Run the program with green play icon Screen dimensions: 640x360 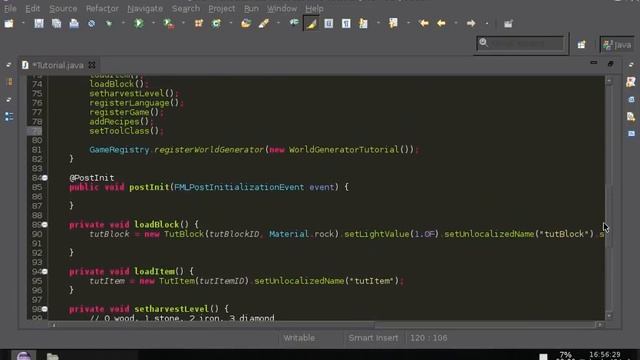point(139,24)
